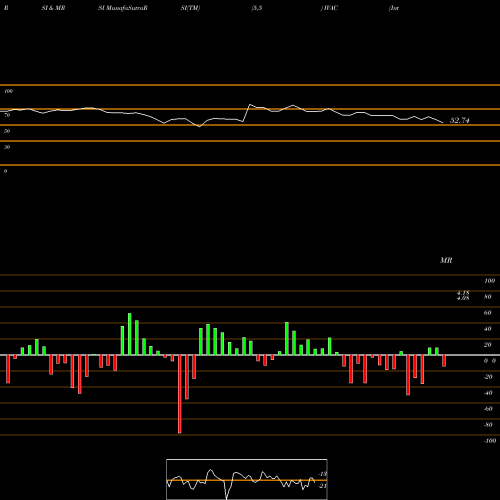Image resolution: width=500 pixels, height=500 pixels.
Task: Click the 'SI MunafaSutraR' header text
Action: click(123, 8)
